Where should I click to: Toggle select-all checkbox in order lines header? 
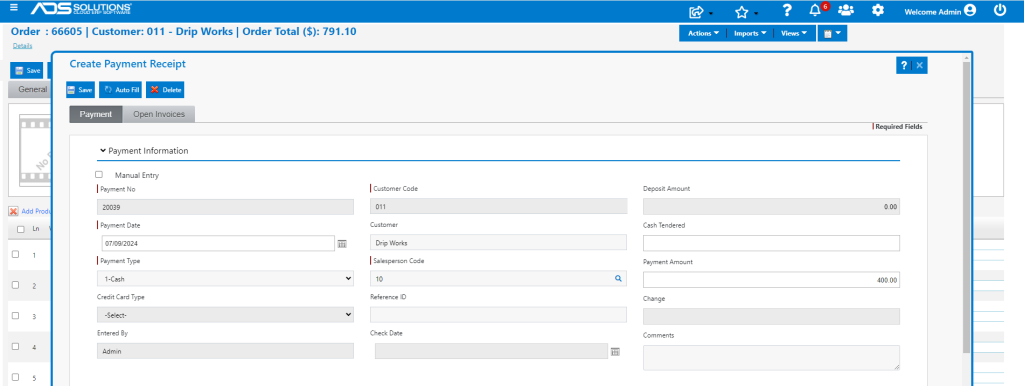tap(21, 229)
